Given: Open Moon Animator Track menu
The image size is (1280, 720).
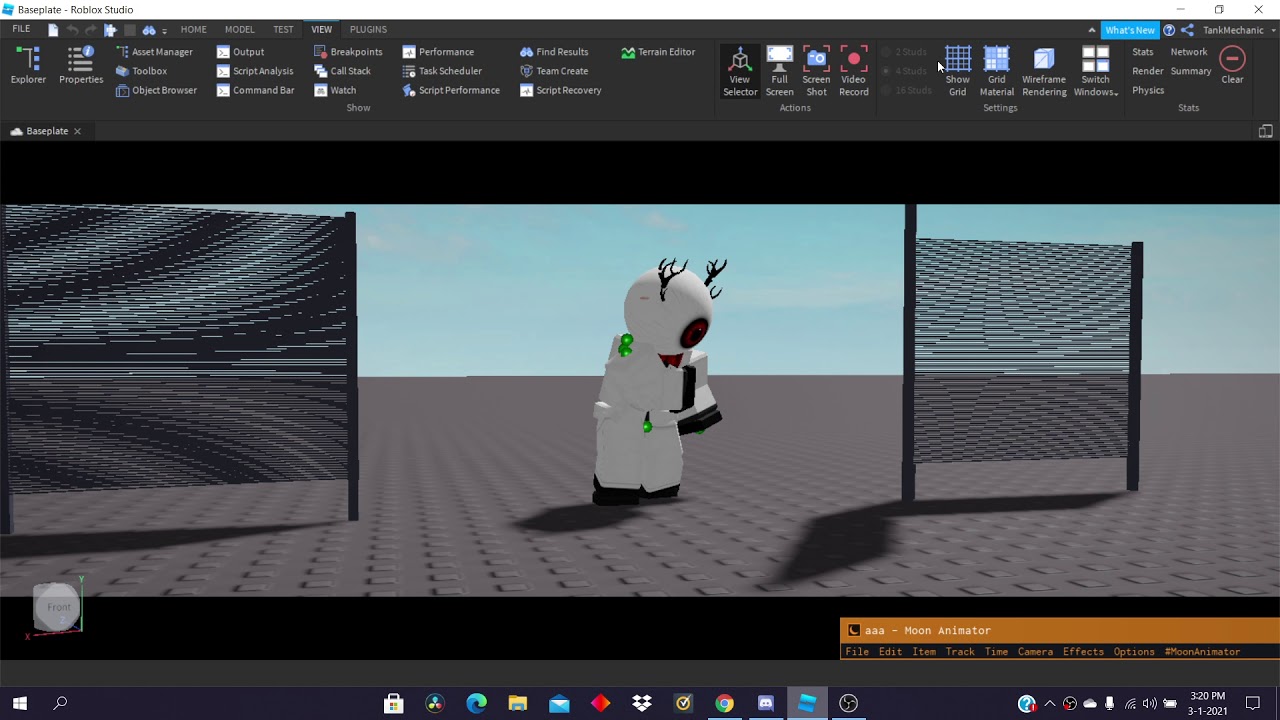Looking at the screenshot, I should coord(960,652).
